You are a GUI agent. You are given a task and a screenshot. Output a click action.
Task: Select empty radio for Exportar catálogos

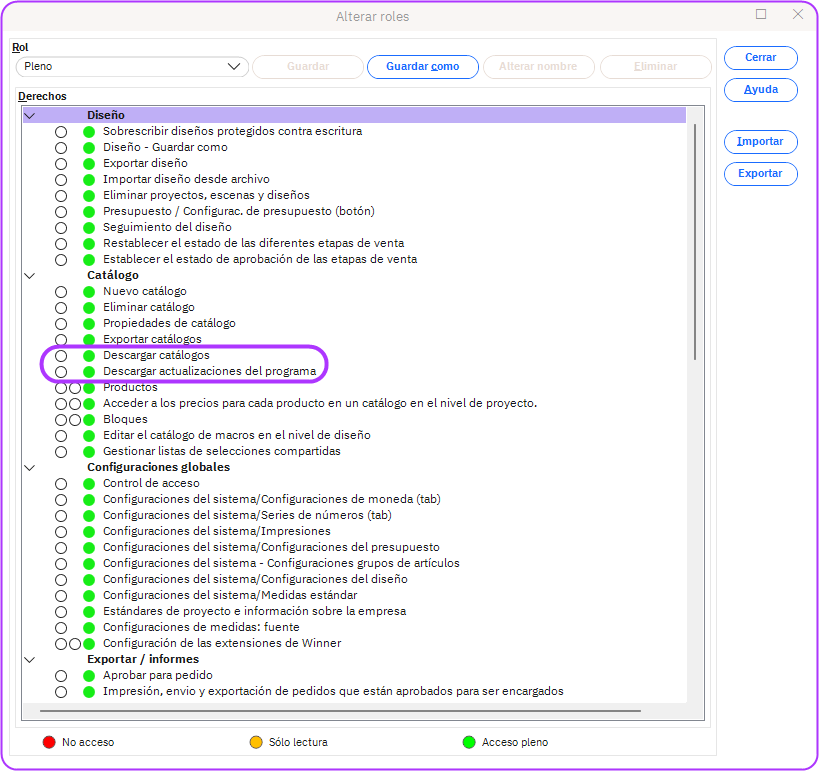pos(61,340)
